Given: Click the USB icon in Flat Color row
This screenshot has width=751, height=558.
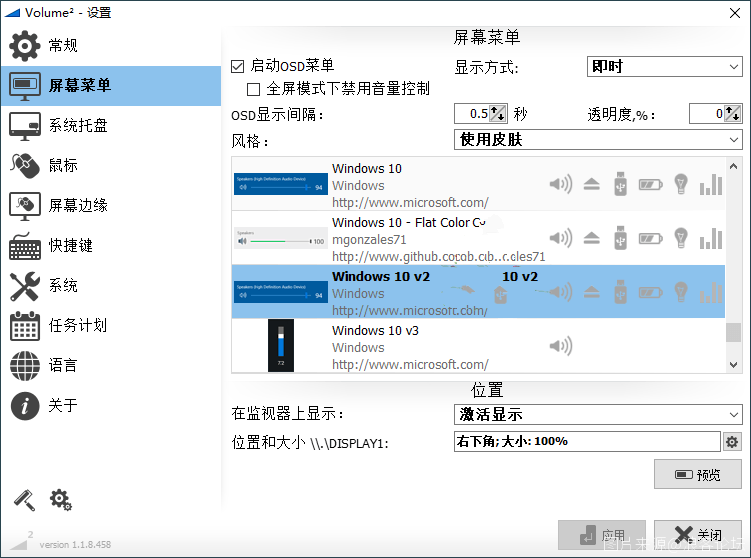Looking at the screenshot, I should click(620, 238).
